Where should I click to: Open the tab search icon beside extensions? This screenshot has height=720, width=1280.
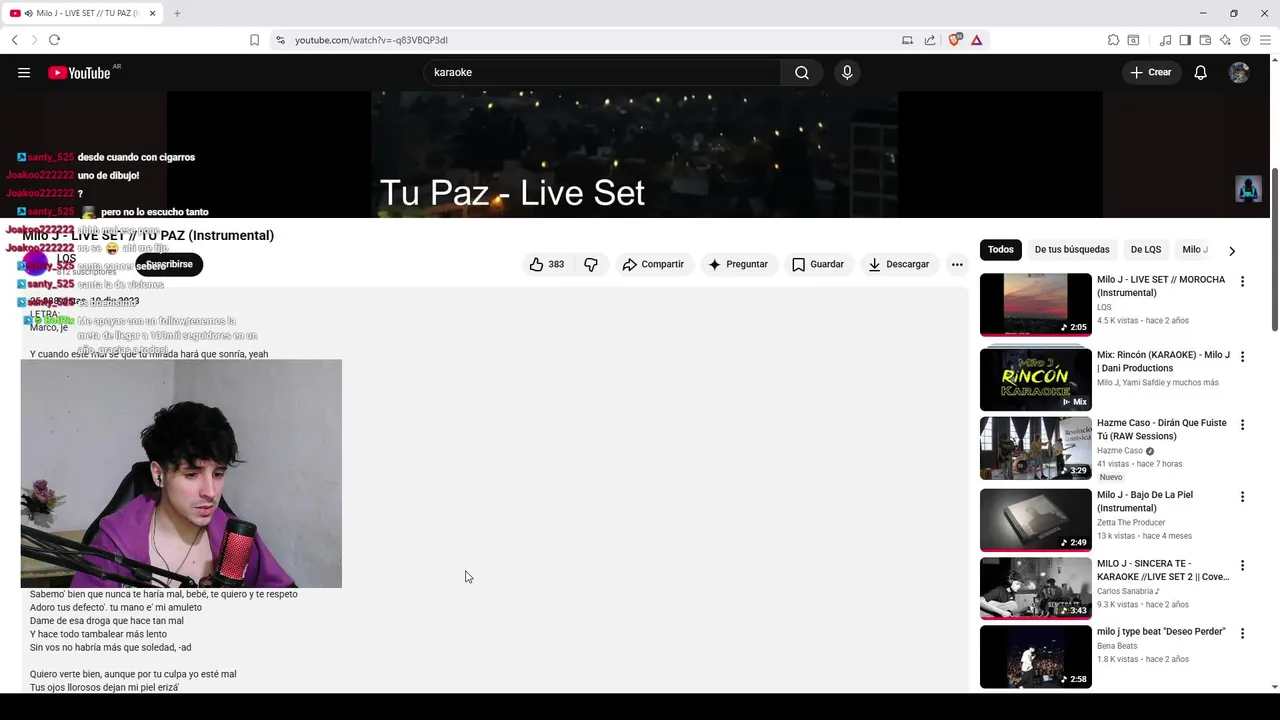click(1133, 40)
